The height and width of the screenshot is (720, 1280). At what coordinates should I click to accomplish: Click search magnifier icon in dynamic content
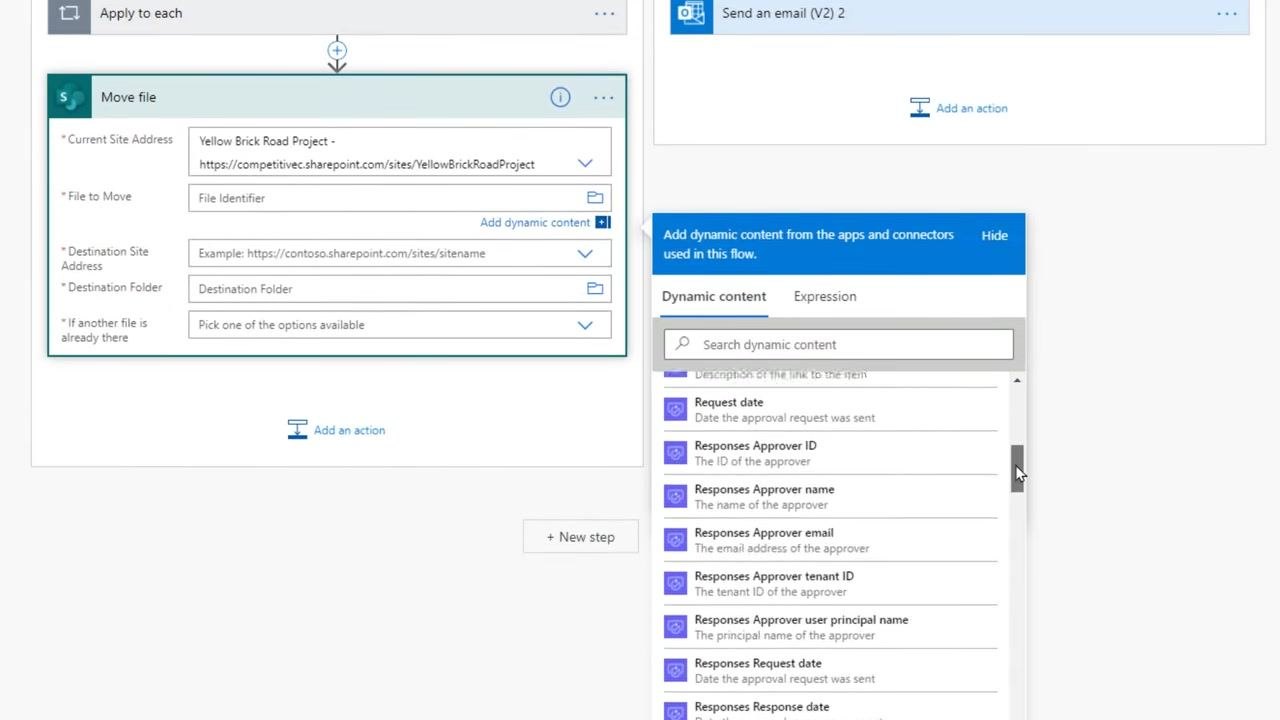682,344
